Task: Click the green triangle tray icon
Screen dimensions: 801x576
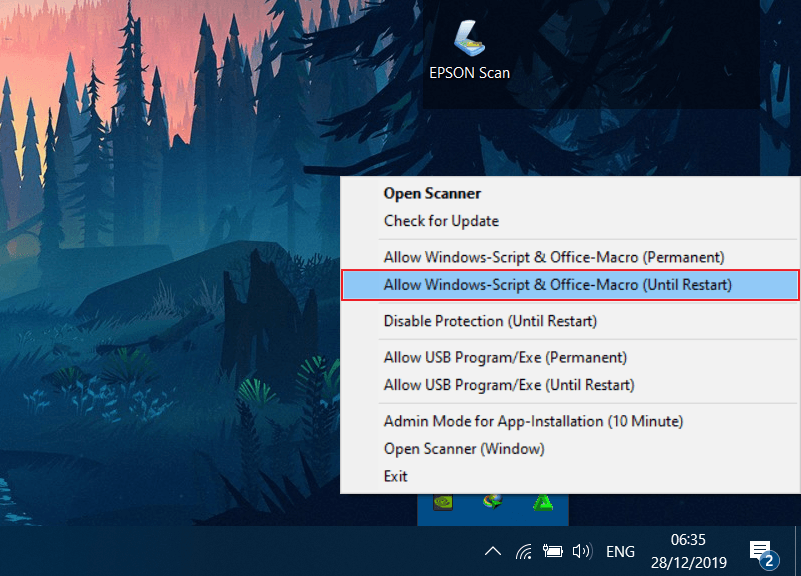Action: (543, 503)
